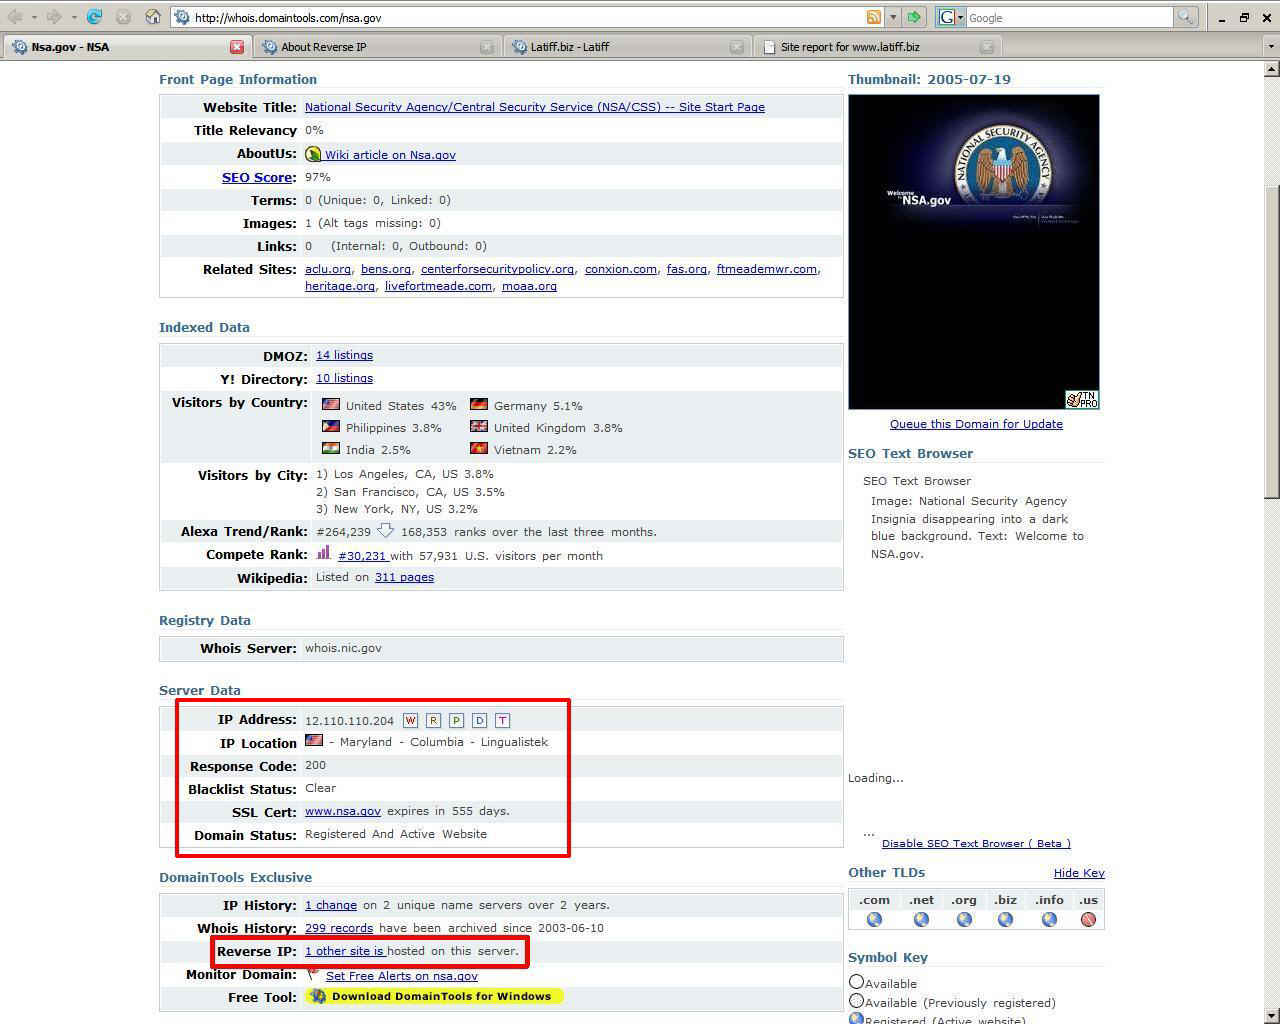Hide the Other TLDs symbol key
Viewport: 1280px width, 1024px height.
[1078, 873]
